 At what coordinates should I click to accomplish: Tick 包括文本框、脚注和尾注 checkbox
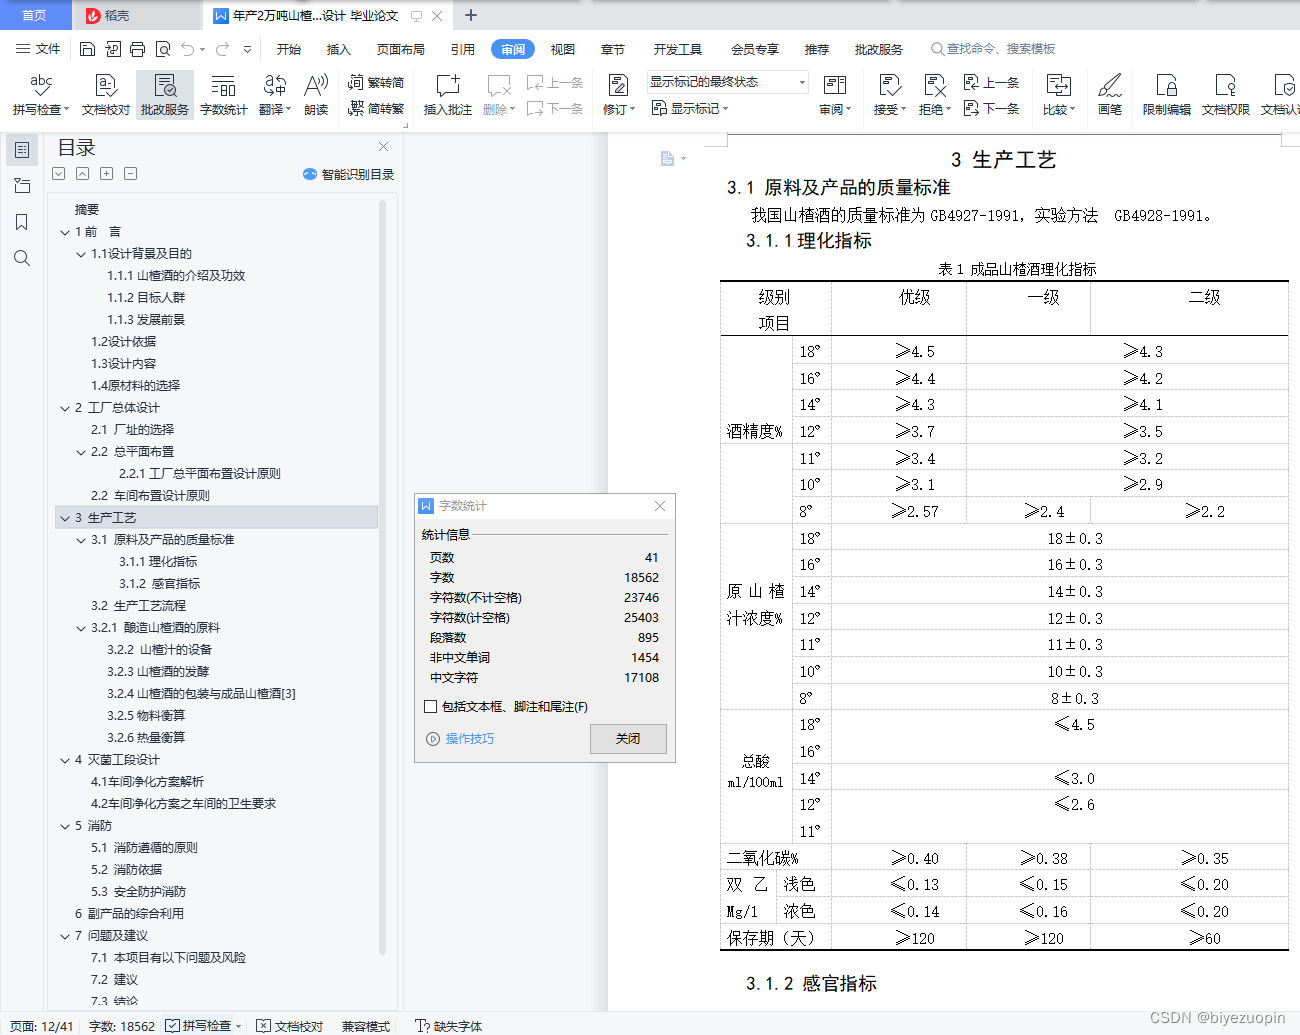(x=430, y=706)
